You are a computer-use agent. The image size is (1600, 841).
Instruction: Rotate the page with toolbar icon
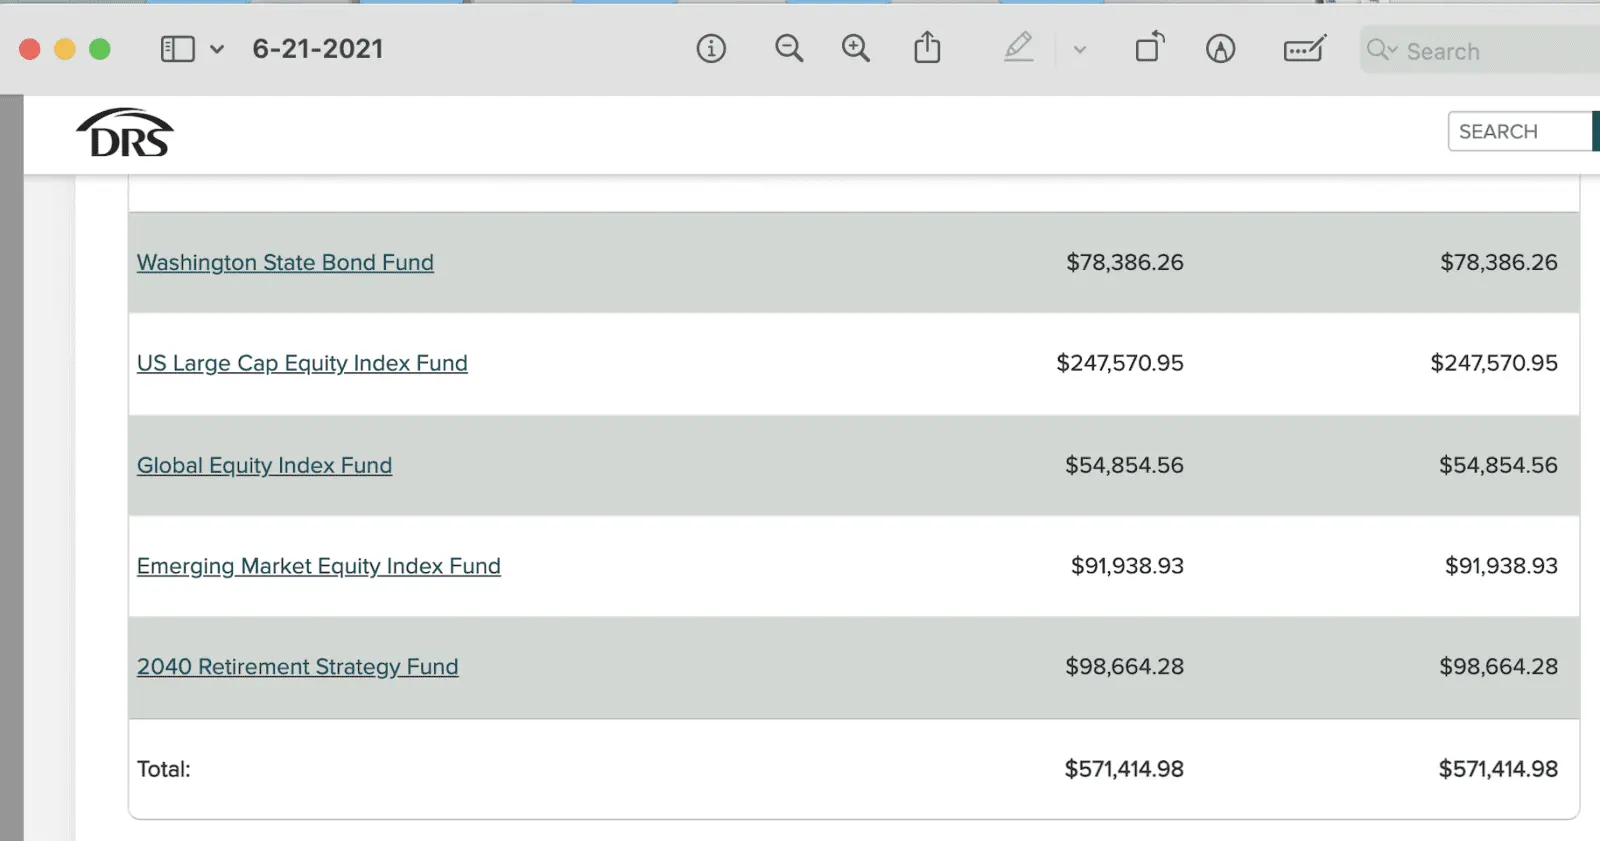[1150, 48]
